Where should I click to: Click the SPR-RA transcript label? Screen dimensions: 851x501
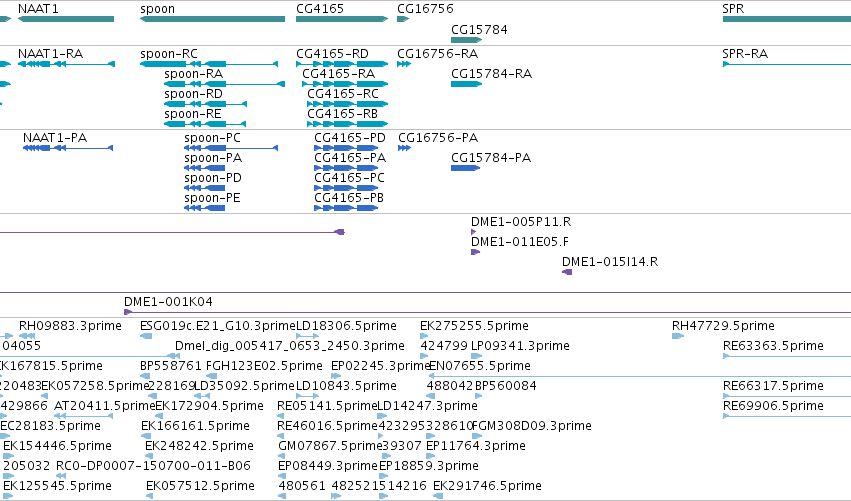coord(745,54)
